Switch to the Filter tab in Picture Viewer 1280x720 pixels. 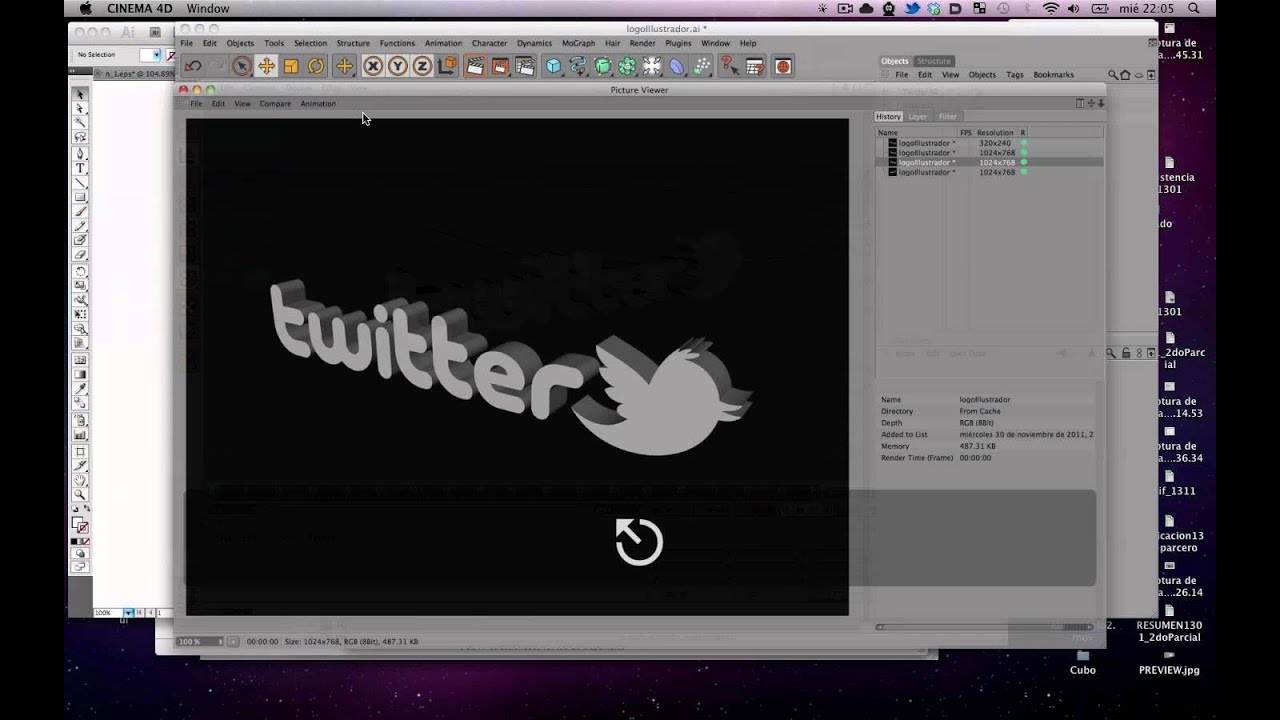[947, 117]
